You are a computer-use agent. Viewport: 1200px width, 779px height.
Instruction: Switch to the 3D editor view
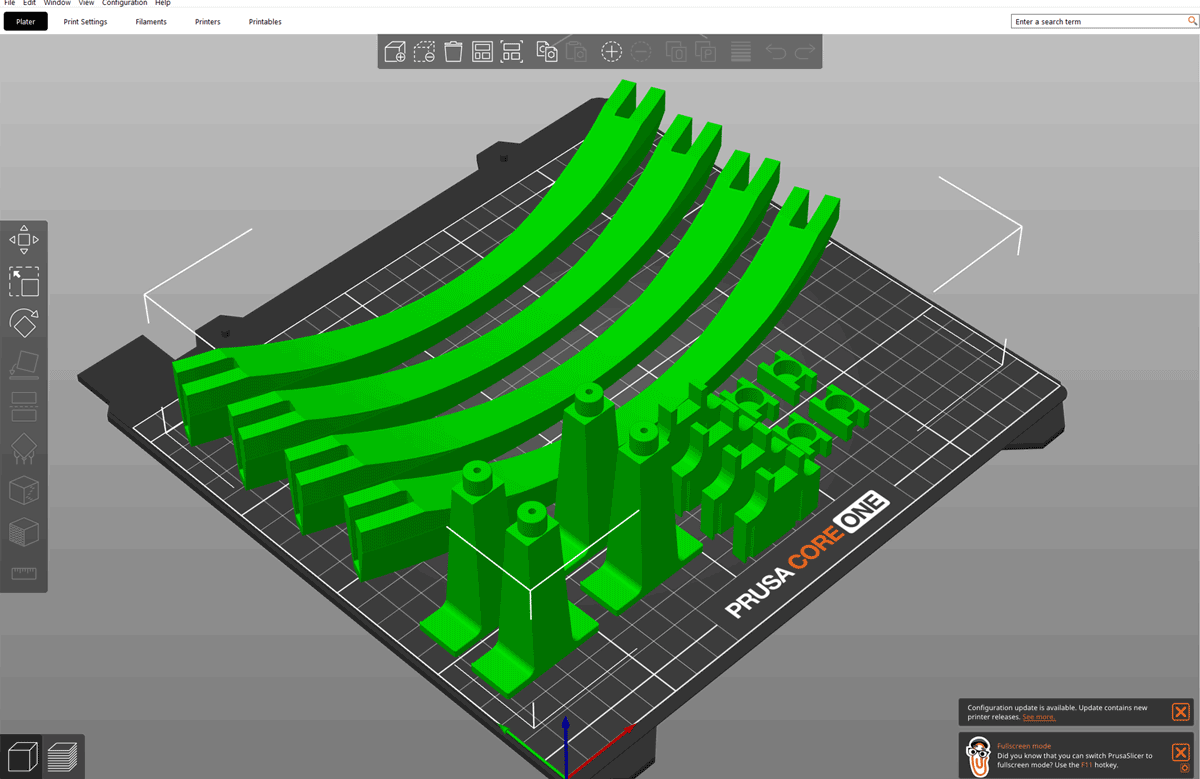22,755
